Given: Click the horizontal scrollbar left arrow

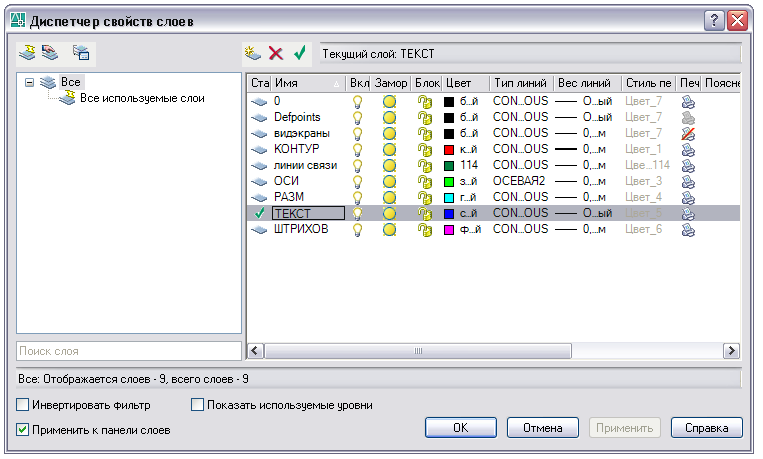Looking at the screenshot, I should pyautogui.click(x=255, y=350).
